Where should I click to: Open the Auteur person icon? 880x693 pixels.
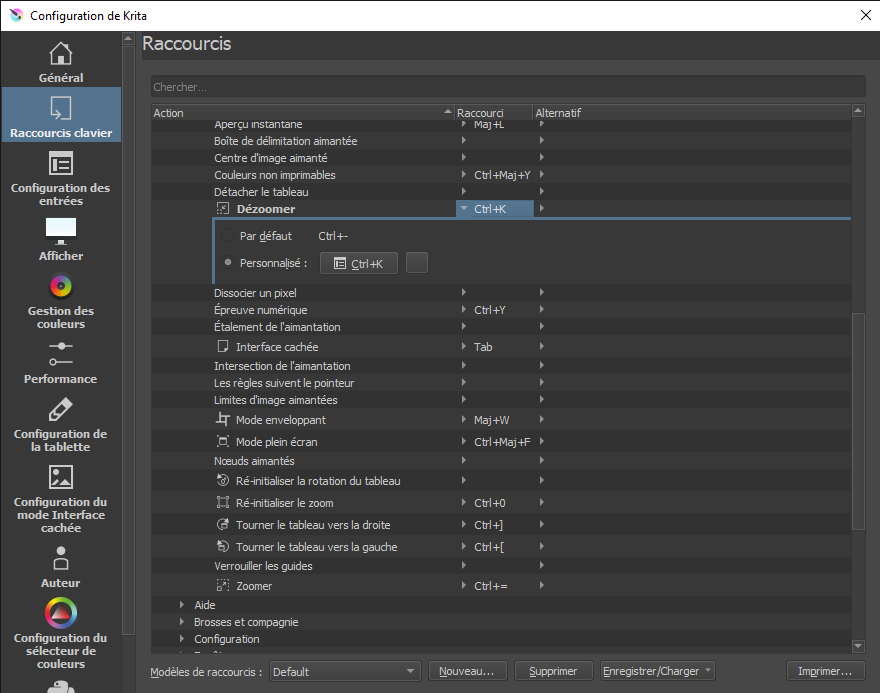point(61,558)
